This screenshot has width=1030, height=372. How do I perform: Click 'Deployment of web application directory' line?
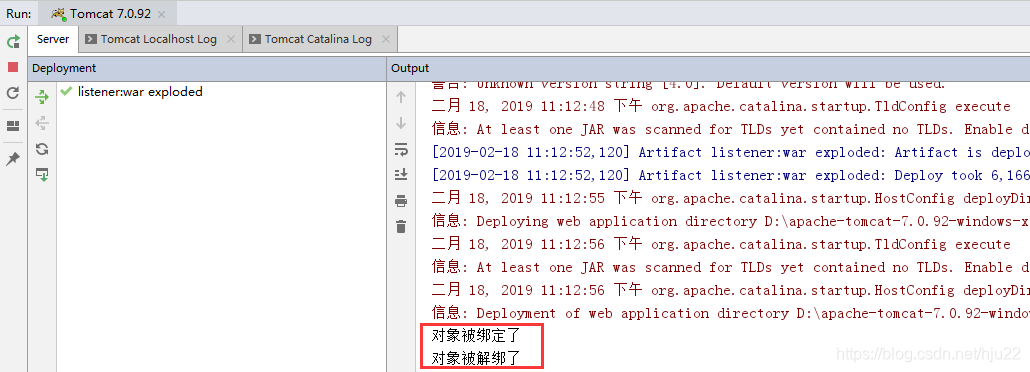click(x=730, y=314)
